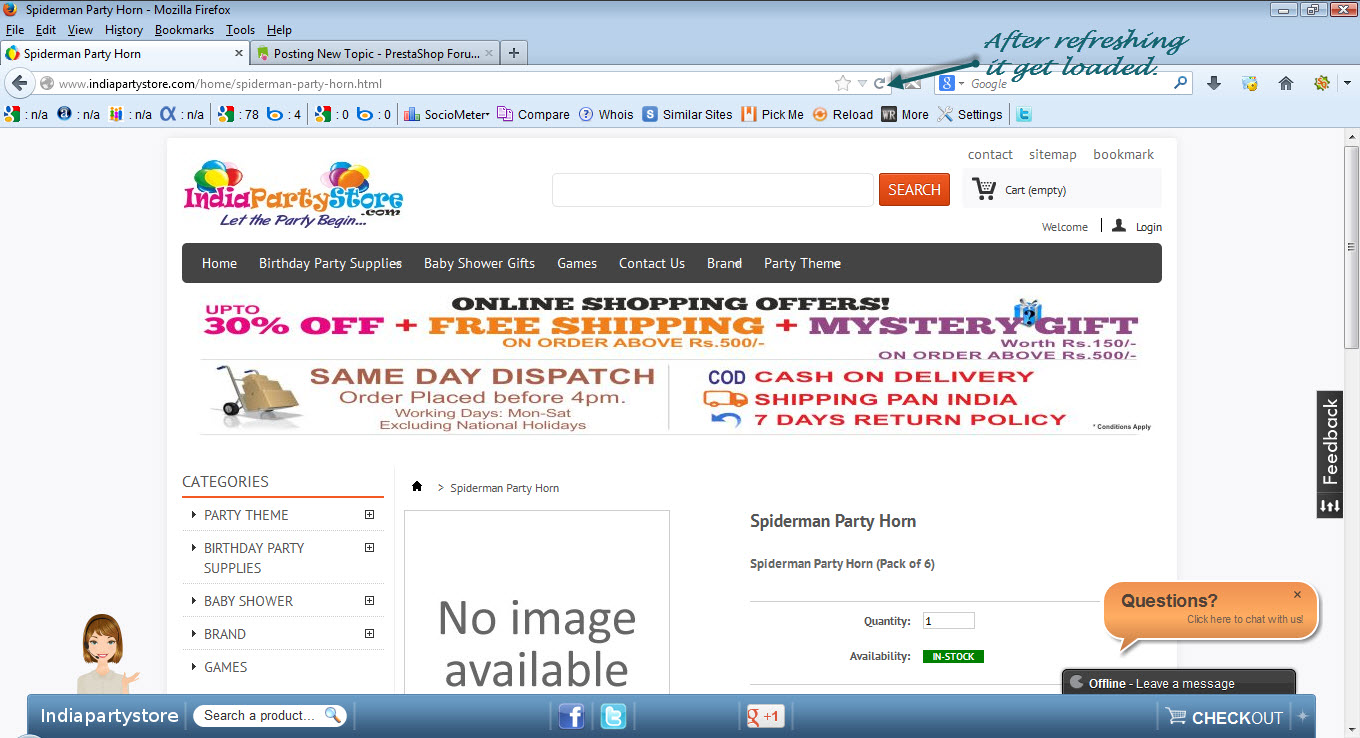Click the Firefox home toolbar icon
This screenshot has height=738, width=1360.
(1286, 84)
